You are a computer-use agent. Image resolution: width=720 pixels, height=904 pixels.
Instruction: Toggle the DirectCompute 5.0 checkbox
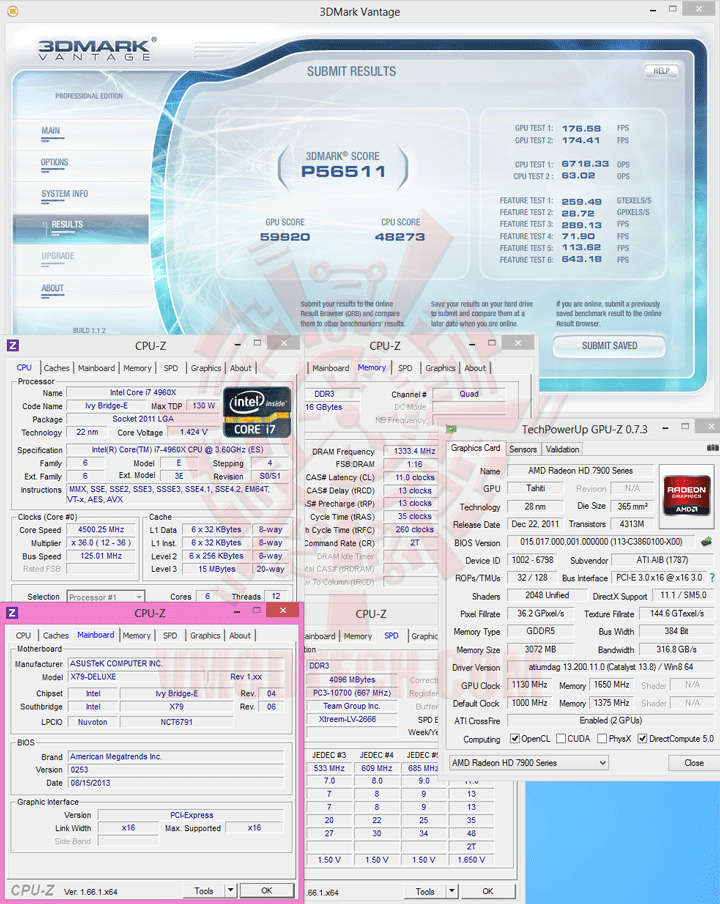[642, 739]
